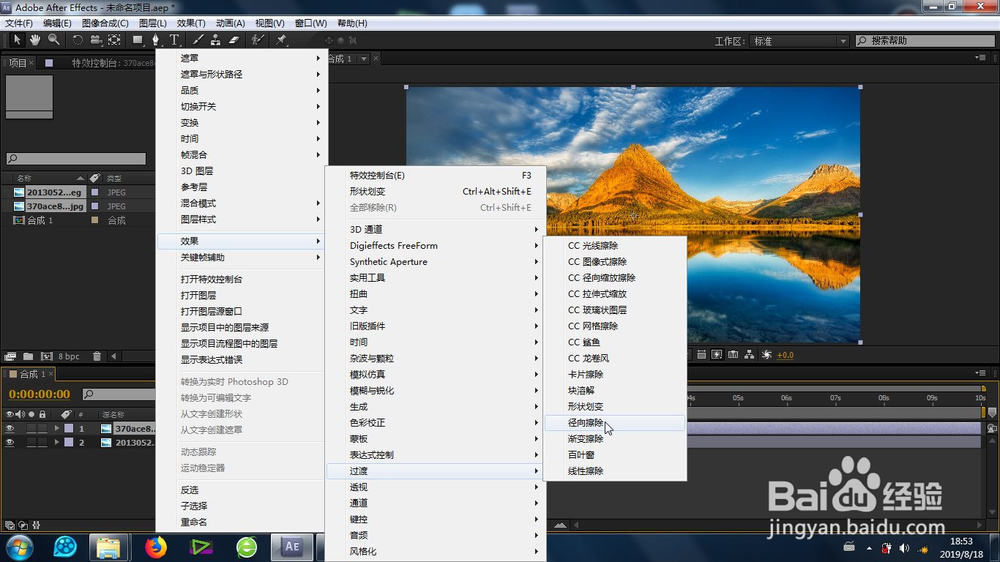Choose CC 光线擦除 effect
The height and width of the screenshot is (562, 1000).
615,246
